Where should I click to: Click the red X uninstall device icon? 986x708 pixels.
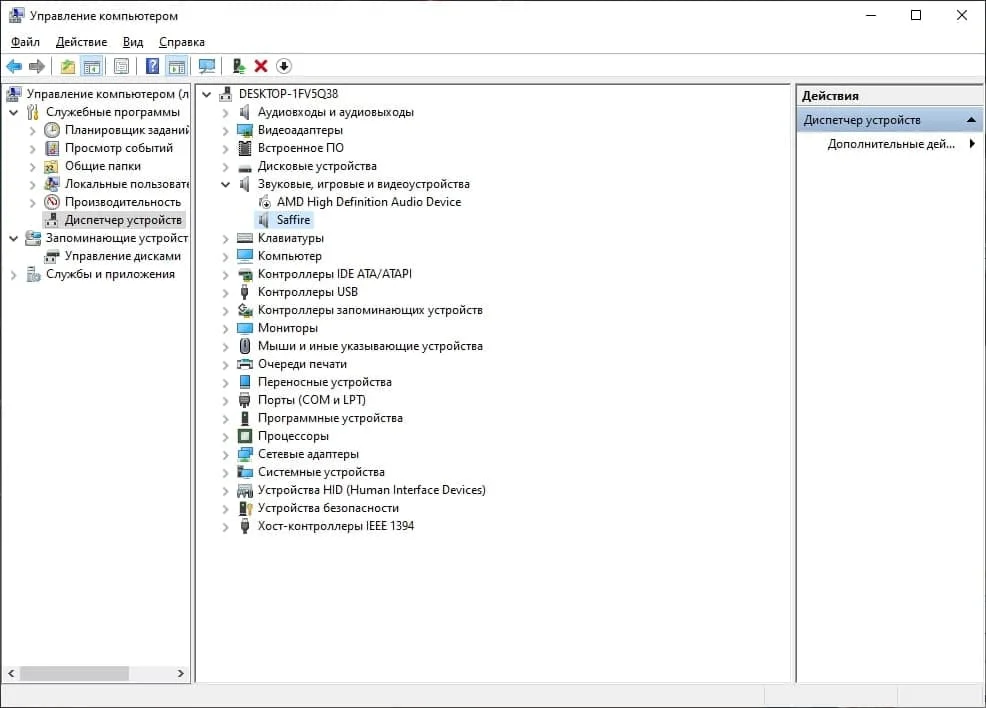point(261,66)
